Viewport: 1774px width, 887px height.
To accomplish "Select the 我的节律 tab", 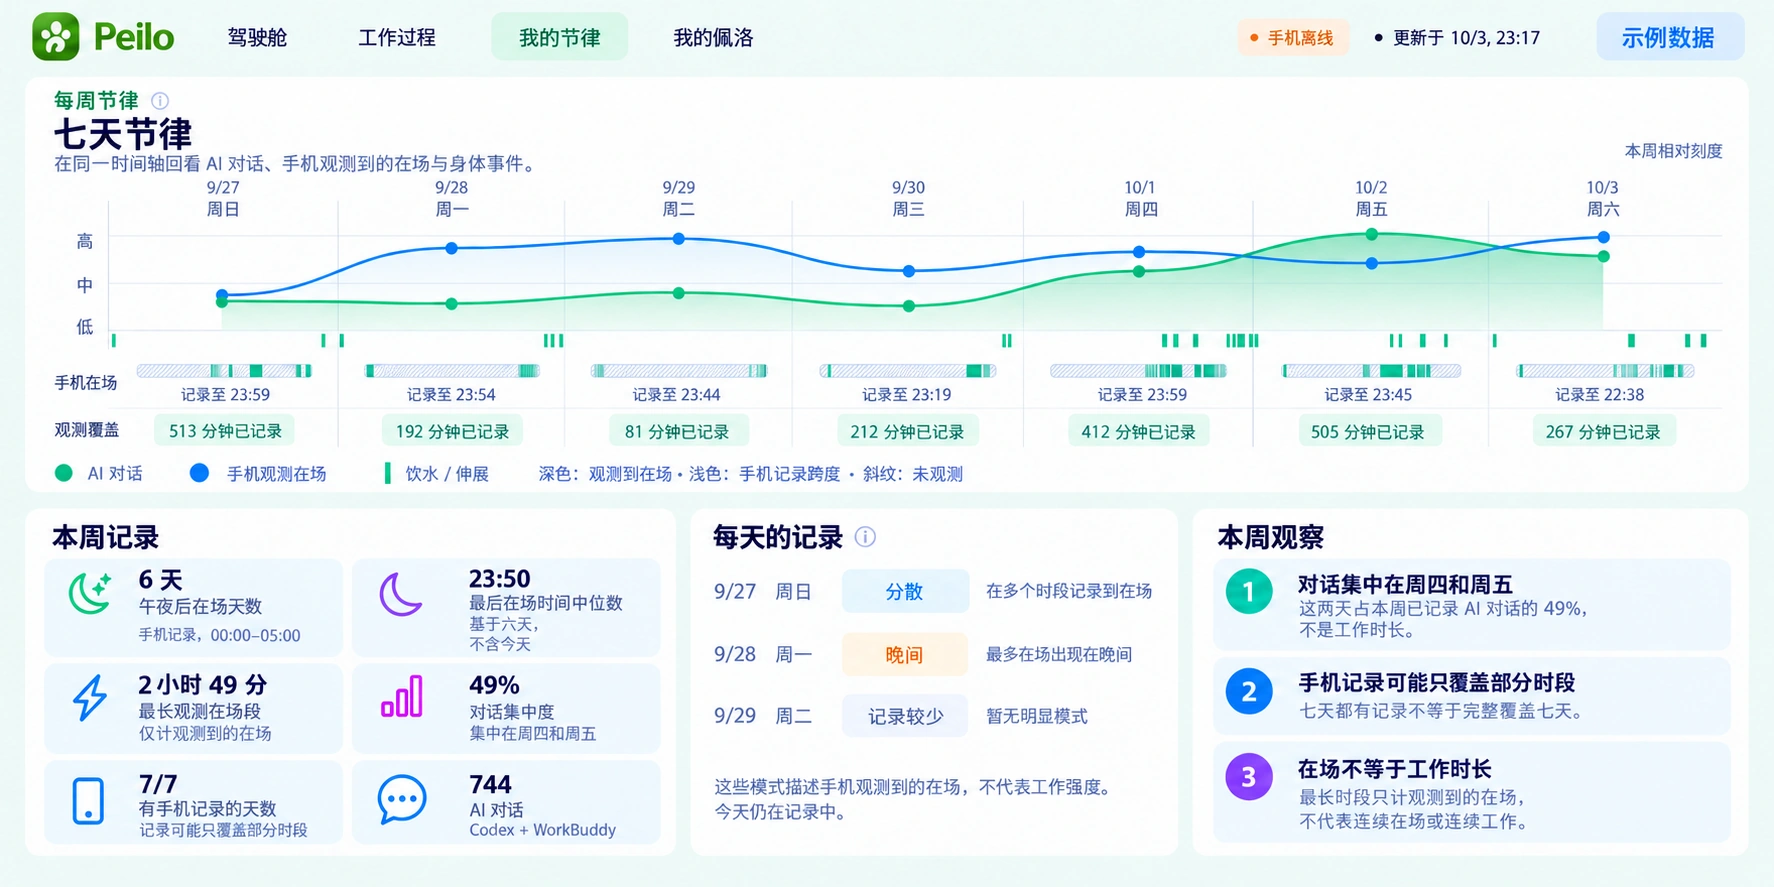I will click(x=560, y=37).
